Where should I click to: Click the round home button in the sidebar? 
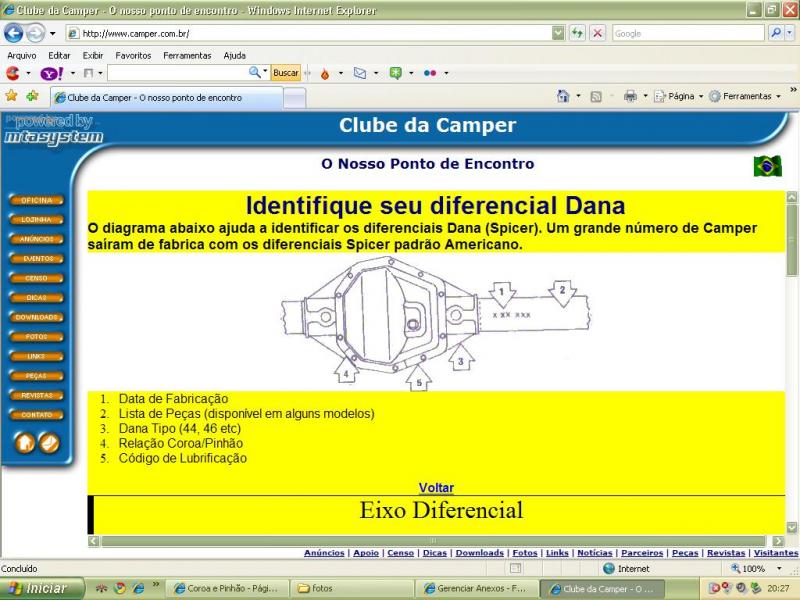point(25,443)
